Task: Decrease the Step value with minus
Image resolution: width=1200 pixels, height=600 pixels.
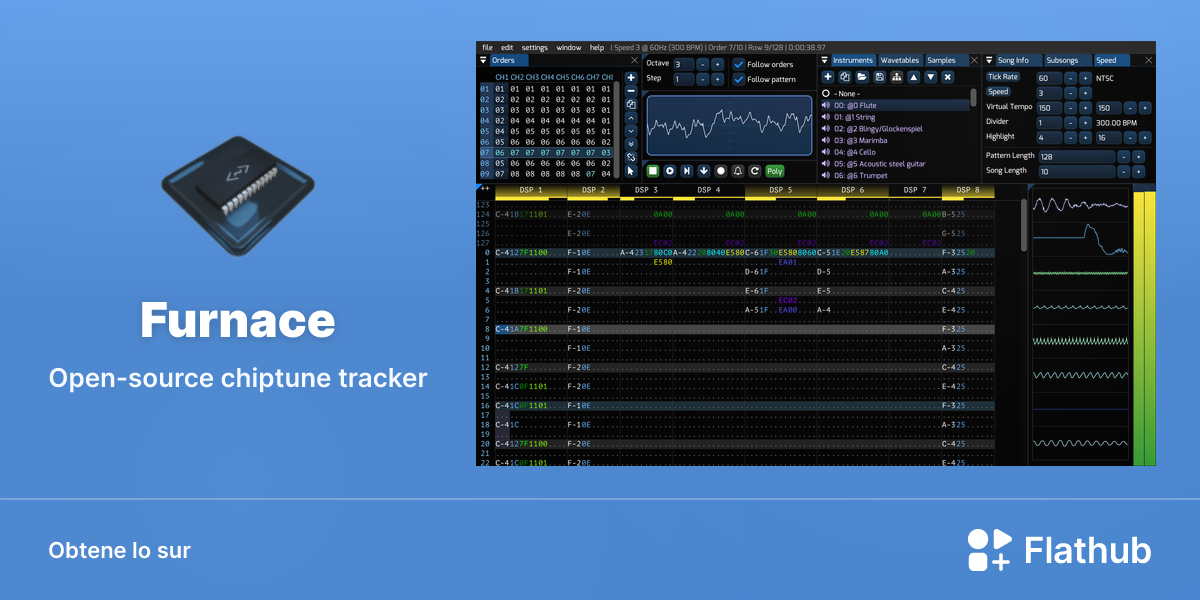Action: point(702,79)
